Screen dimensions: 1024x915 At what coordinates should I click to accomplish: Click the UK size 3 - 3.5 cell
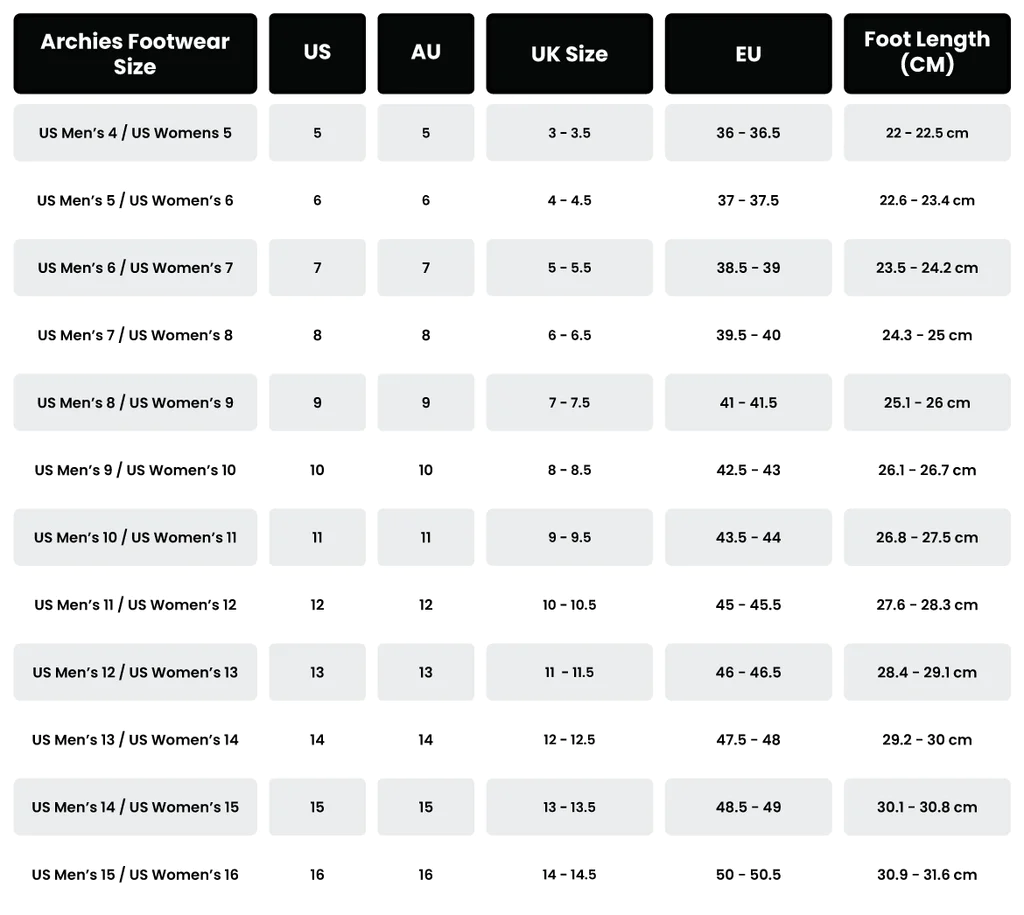pyautogui.click(x=569, y=133)
